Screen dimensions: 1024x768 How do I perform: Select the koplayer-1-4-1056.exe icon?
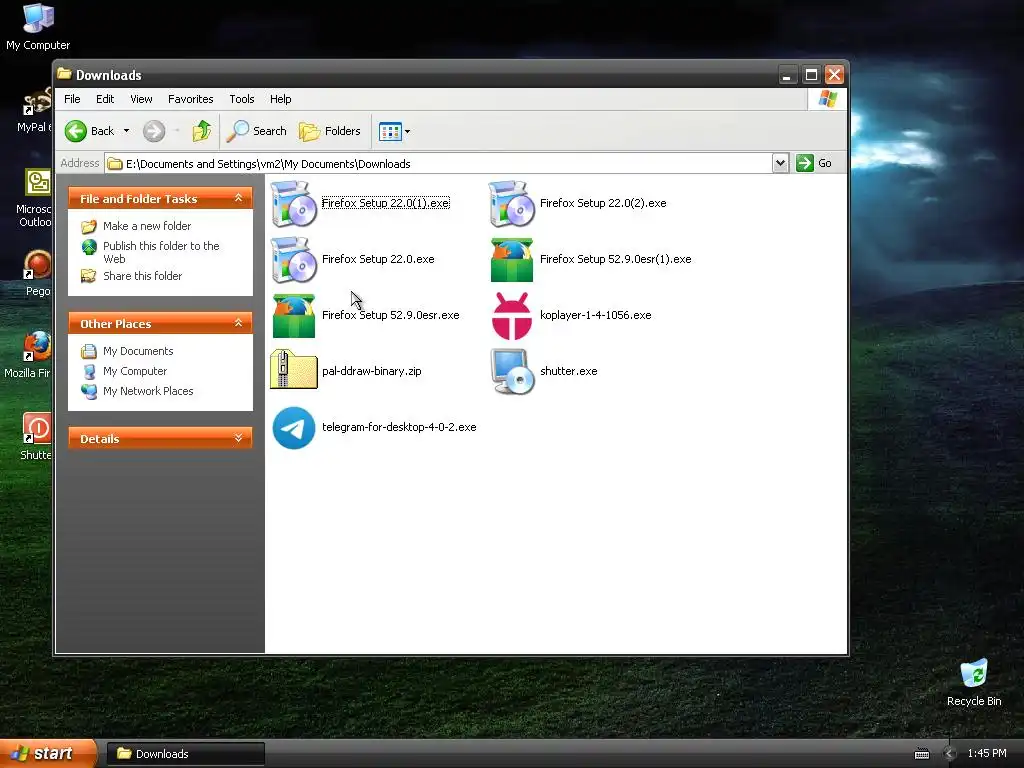click(511, 316)
